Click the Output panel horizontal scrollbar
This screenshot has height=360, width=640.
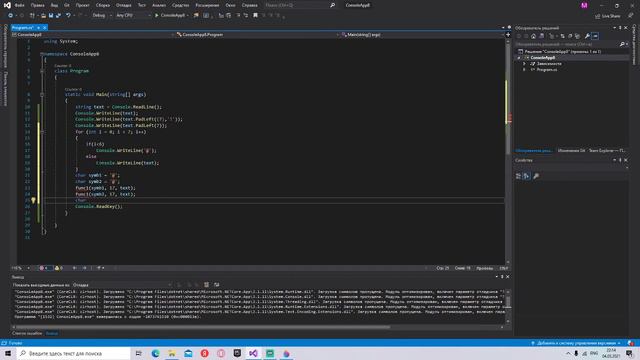click(x=257, y=327)
